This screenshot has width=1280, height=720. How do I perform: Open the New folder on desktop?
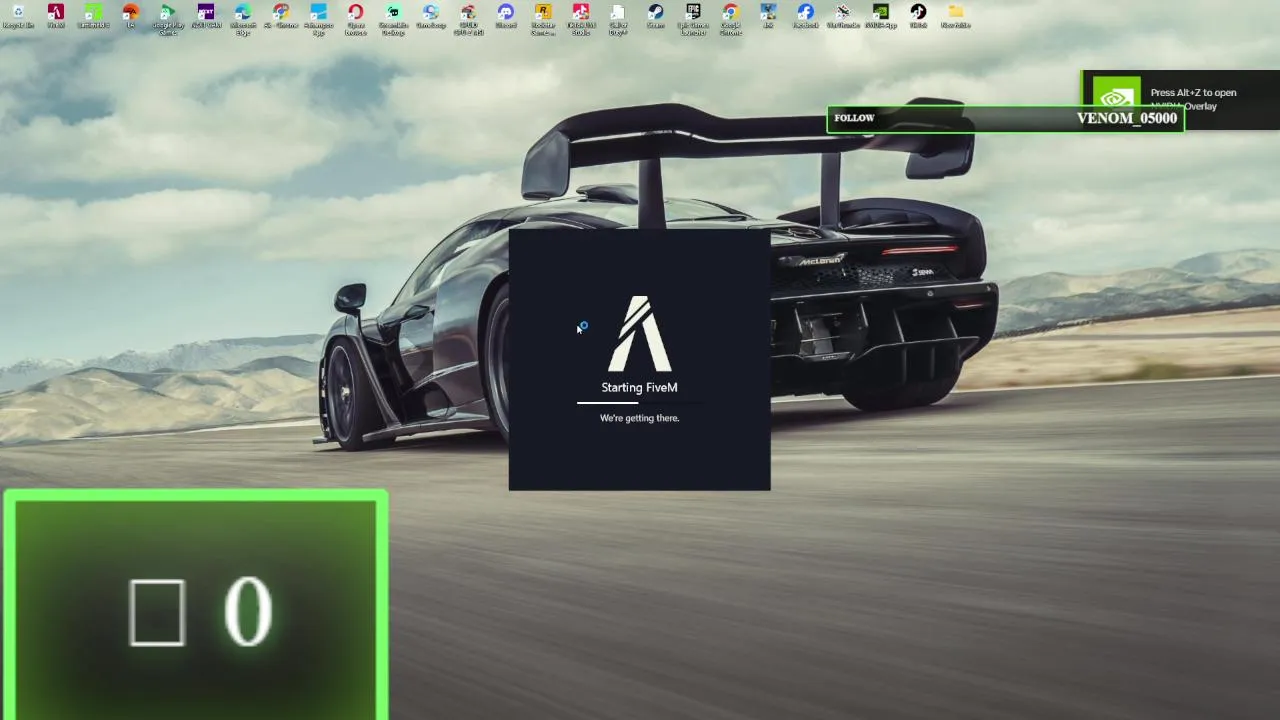[955, 17]
